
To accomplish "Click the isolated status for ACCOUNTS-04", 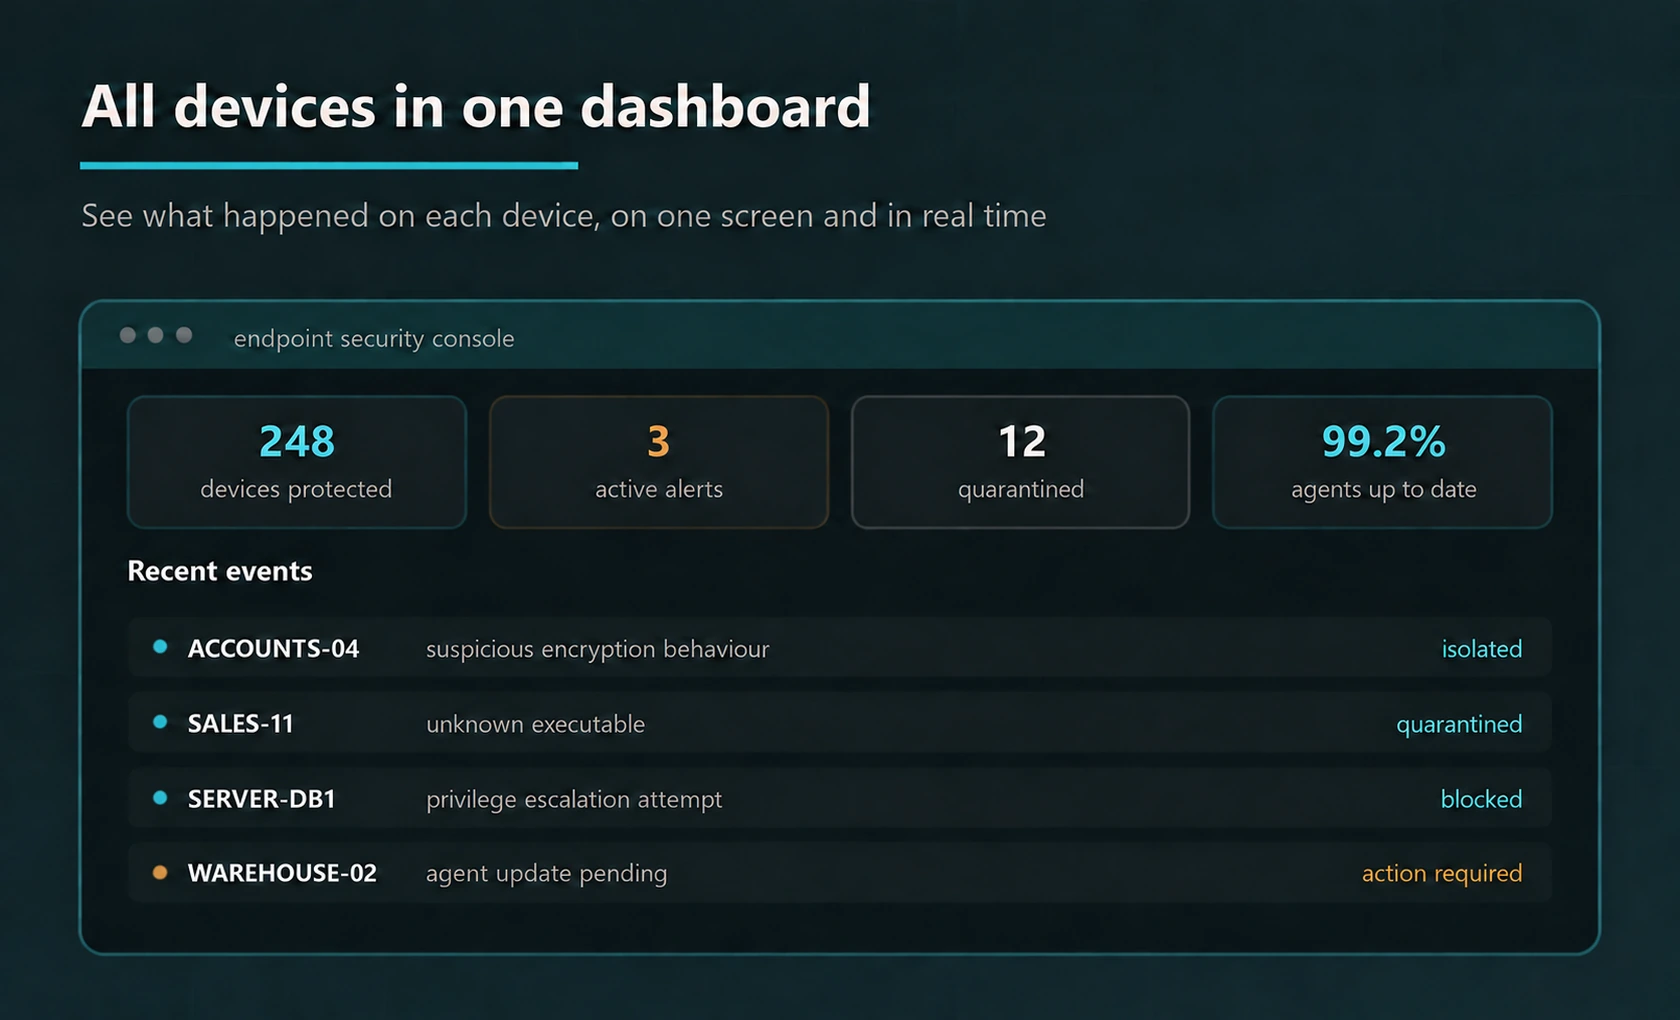I will point(1481,649).
